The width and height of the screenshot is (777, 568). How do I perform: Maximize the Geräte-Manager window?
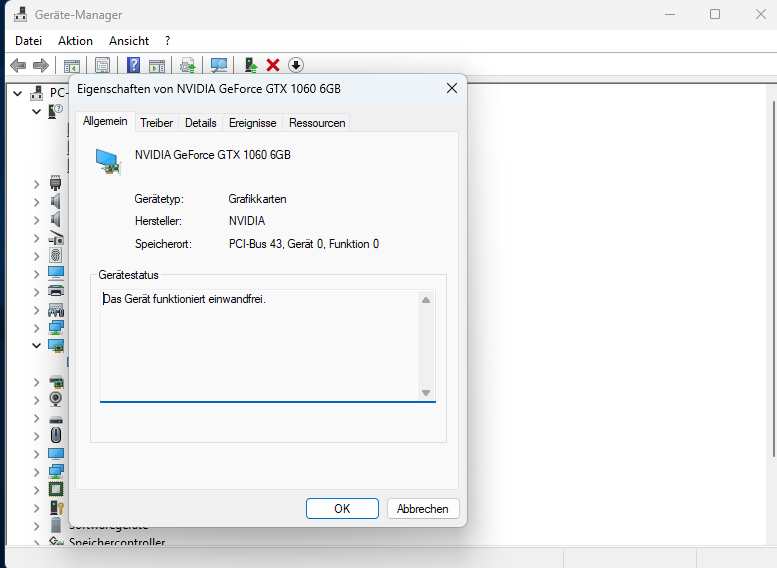[x=715, y=14]
